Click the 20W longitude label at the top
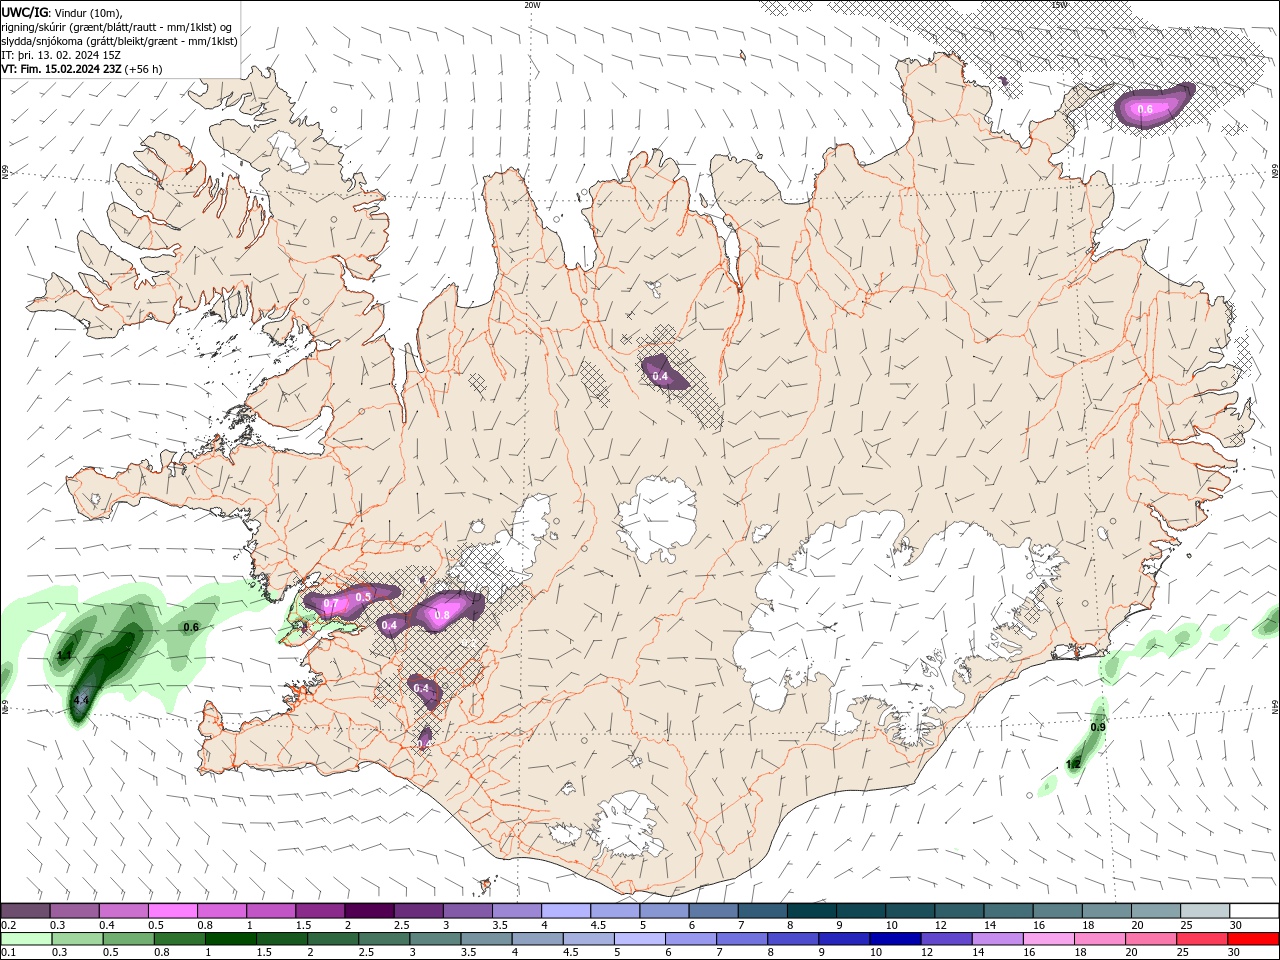Screen dimensions: 1280x960 coord(532,5)
